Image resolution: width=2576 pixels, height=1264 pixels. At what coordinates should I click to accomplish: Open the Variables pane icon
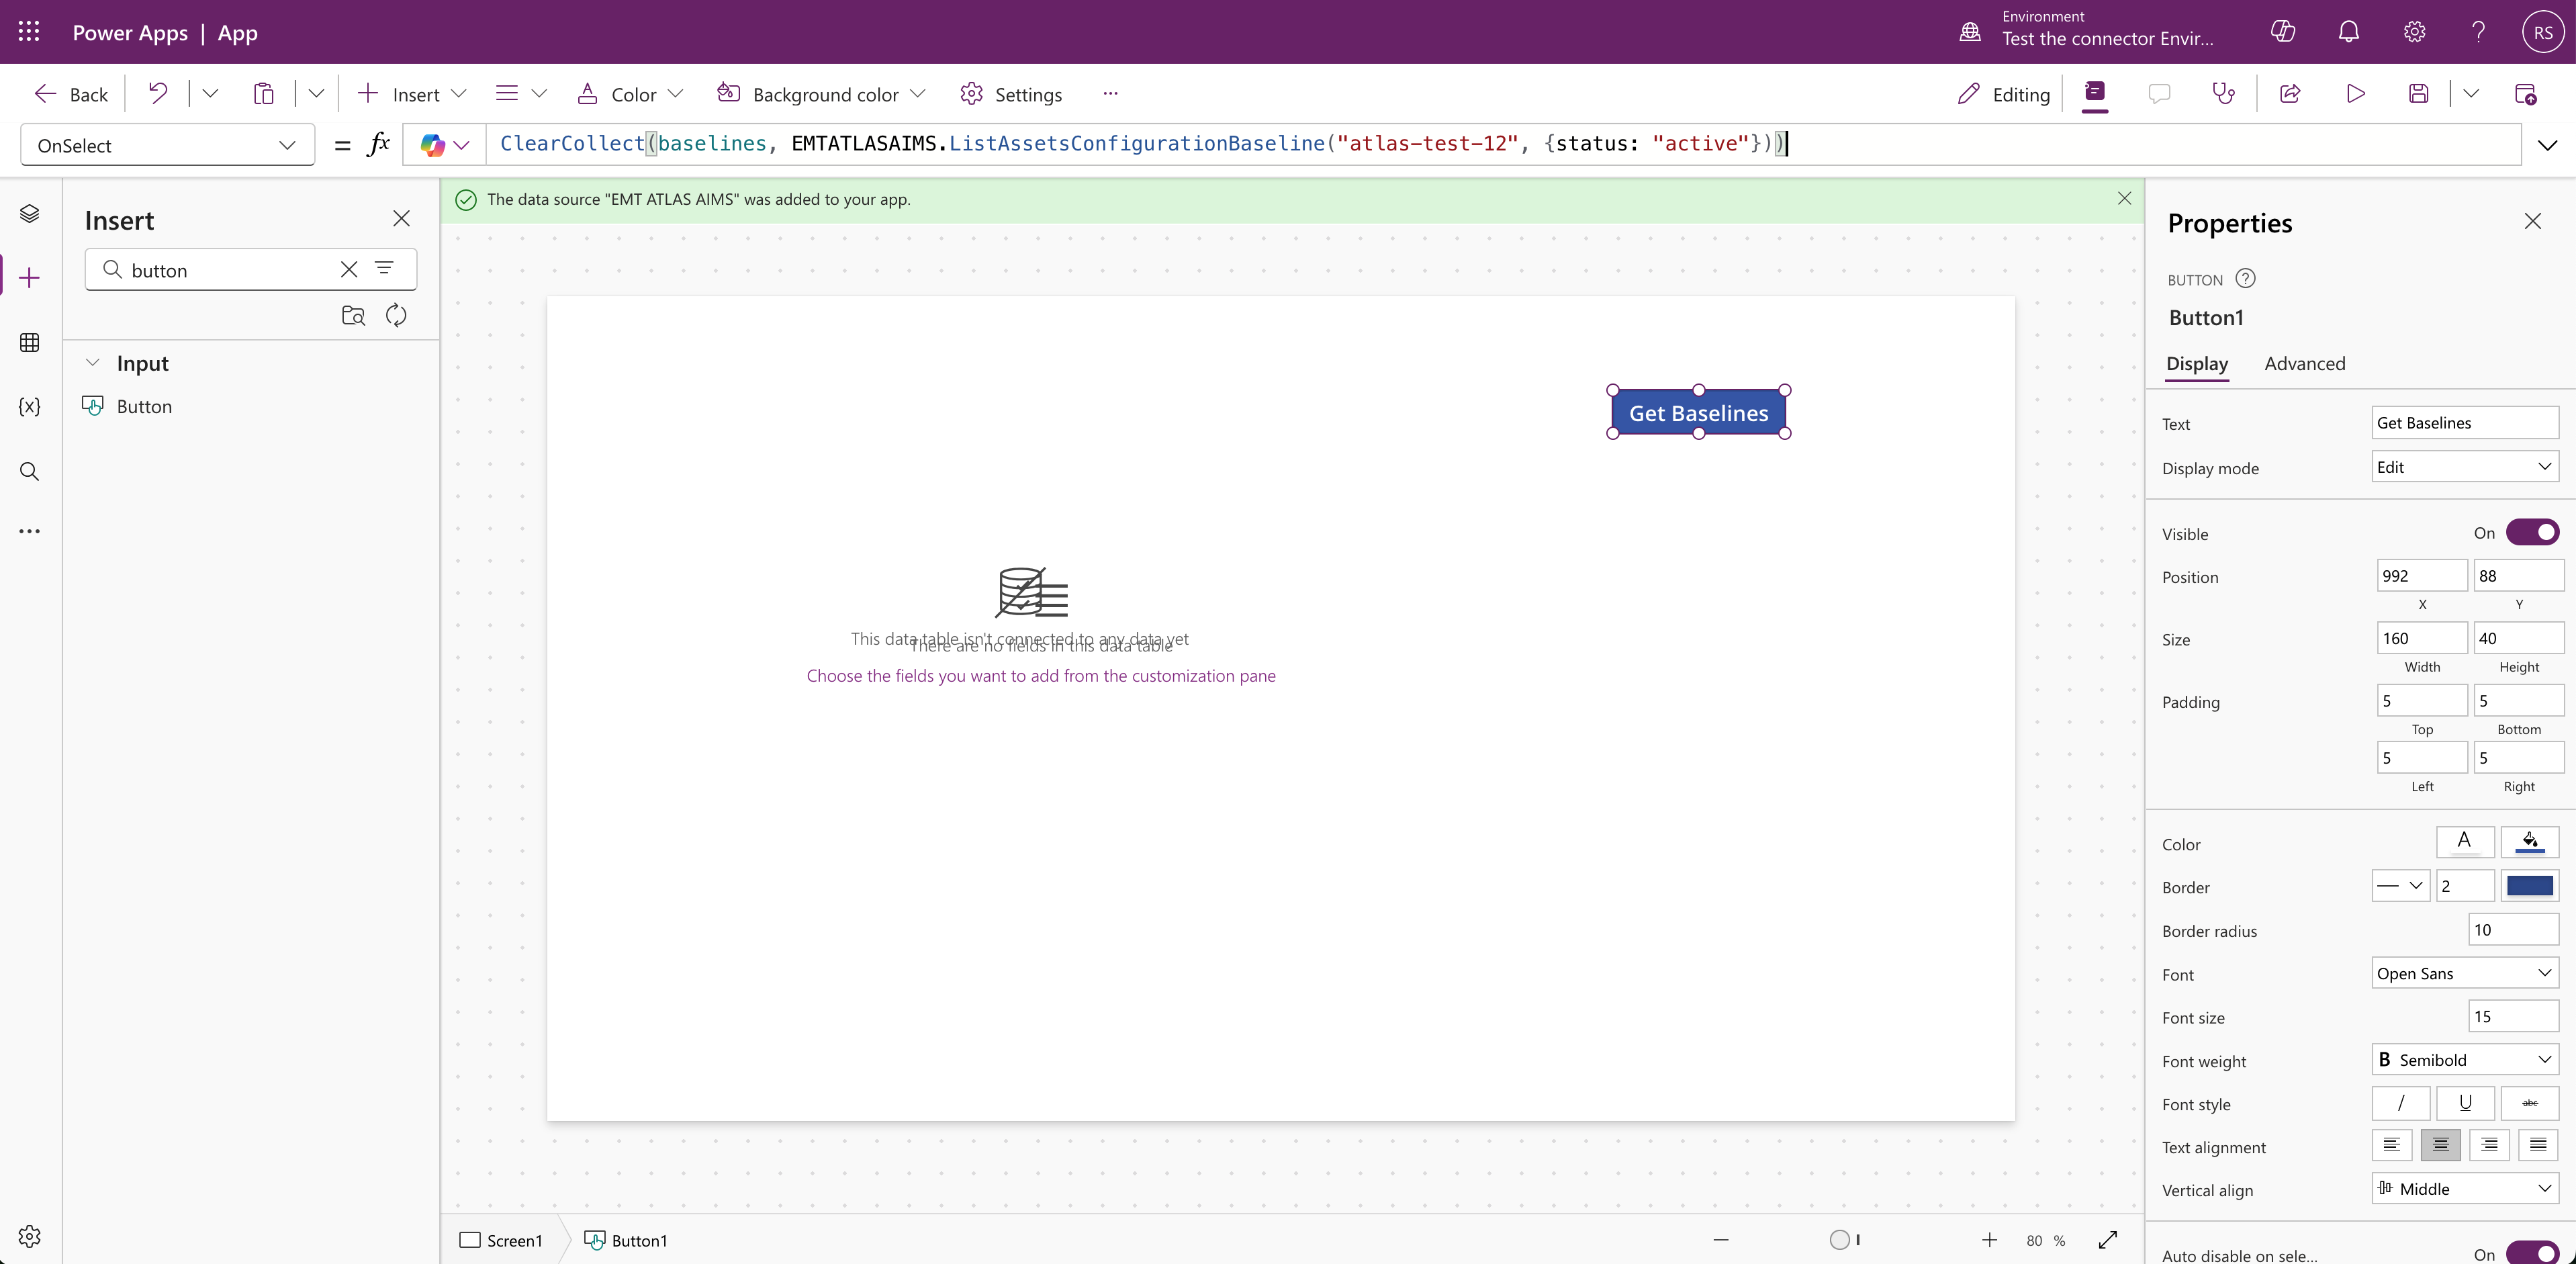tap(29, 407)
